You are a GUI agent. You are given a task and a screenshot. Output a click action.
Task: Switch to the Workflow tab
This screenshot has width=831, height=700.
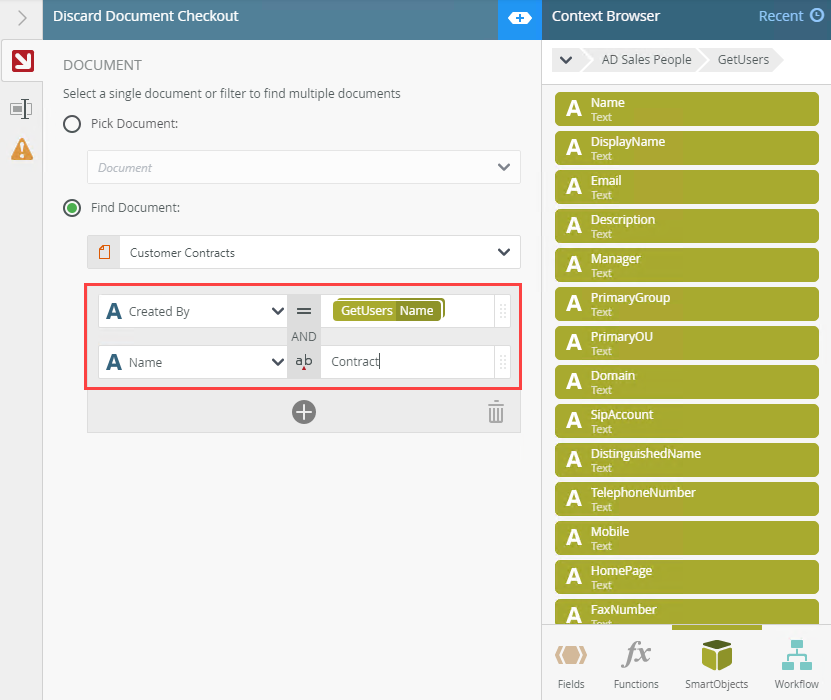(796, 664)
